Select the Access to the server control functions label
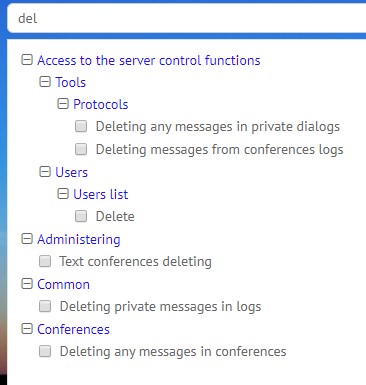 click(149, 60)
